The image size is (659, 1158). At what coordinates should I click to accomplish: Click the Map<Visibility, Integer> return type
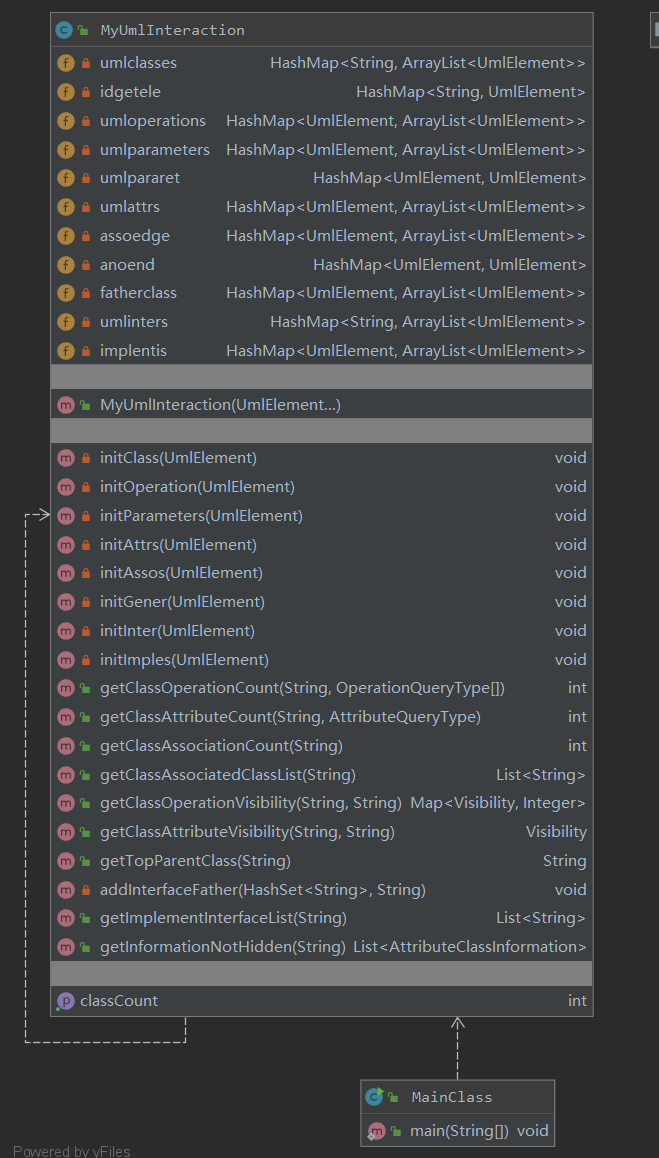pyautogui.click(x=498, y=803)
